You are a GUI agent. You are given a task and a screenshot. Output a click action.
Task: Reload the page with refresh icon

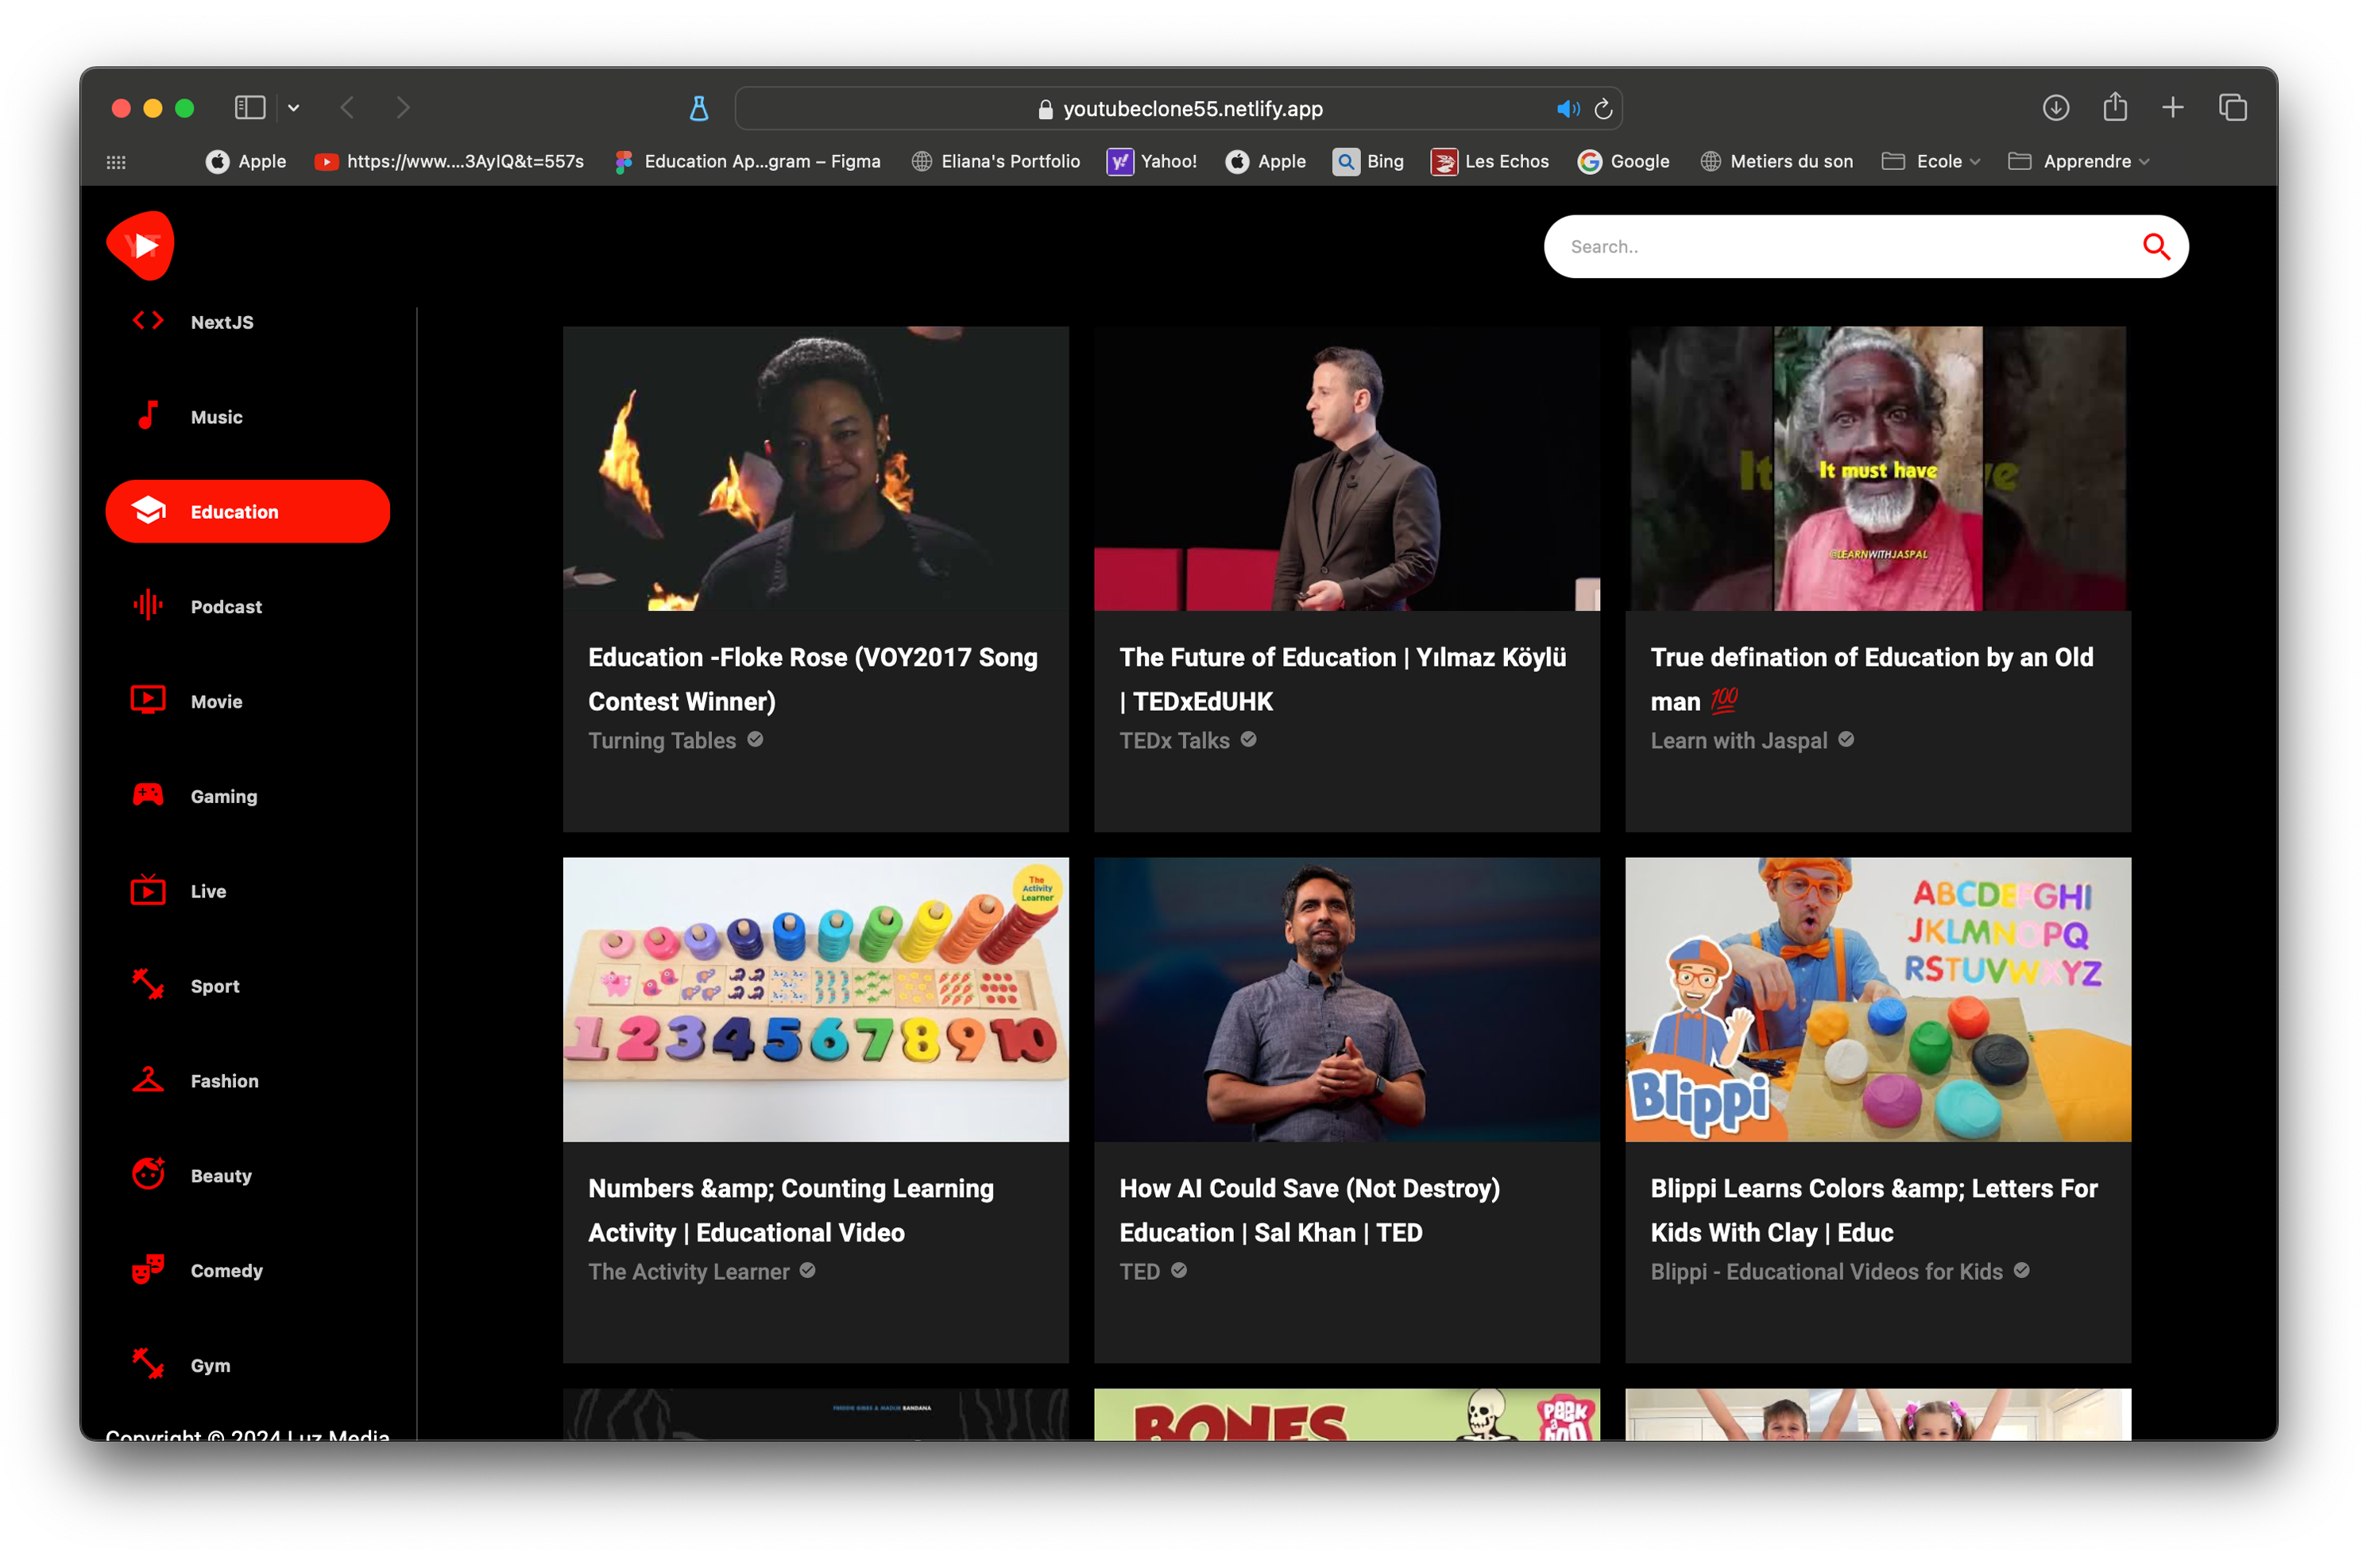tap(1603, 108)
